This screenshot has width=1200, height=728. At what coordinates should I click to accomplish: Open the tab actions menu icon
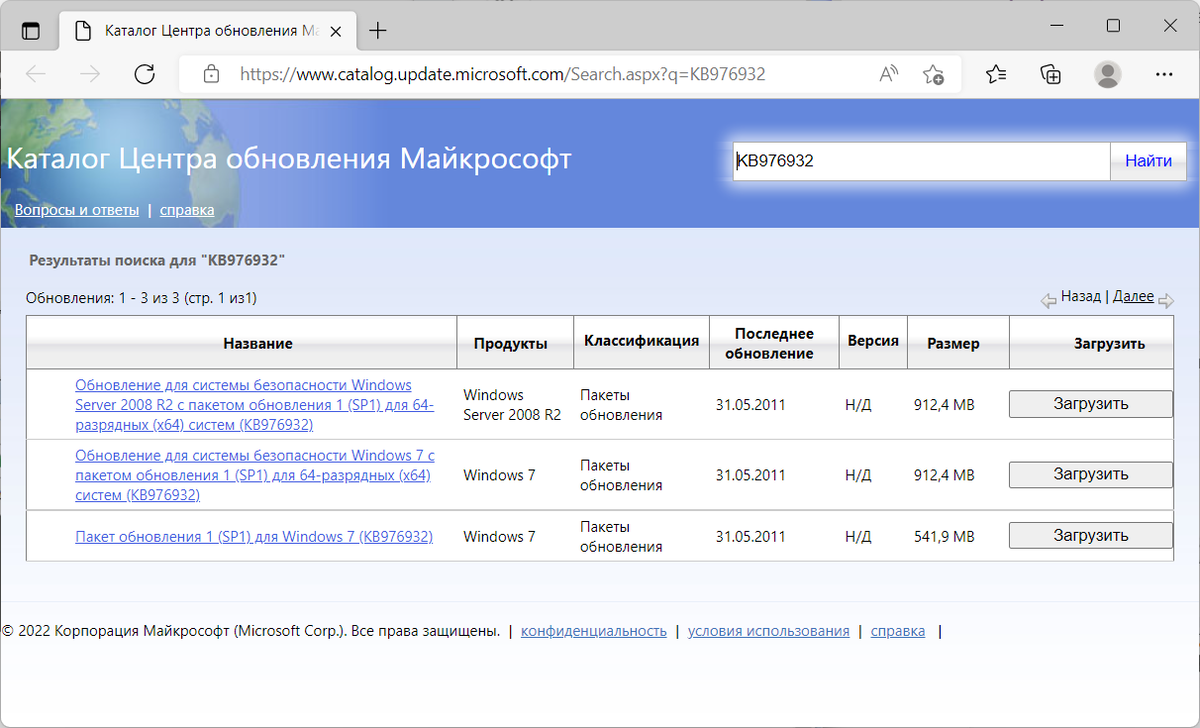[x=31, y=30]
